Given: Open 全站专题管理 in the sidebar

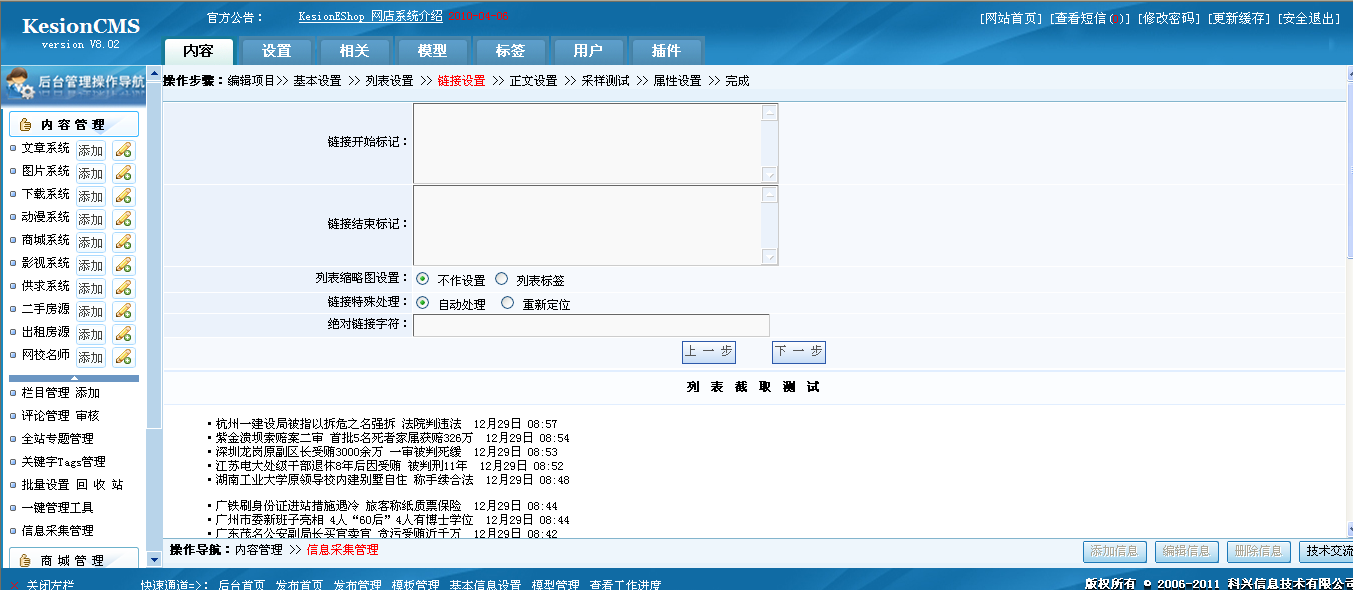Looking at the screenshot, I should click(x=58, y=439).
